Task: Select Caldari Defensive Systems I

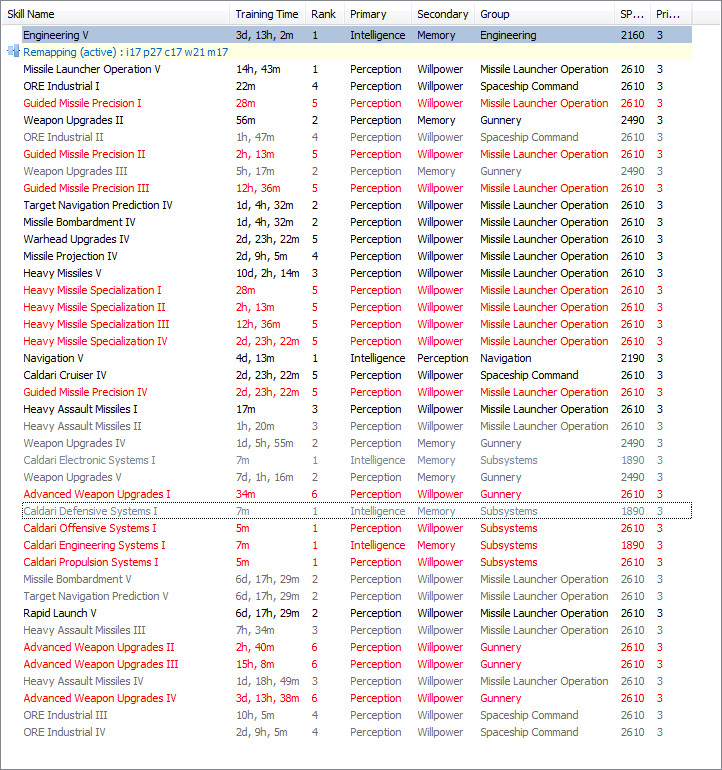Action: tap(357, 511)
